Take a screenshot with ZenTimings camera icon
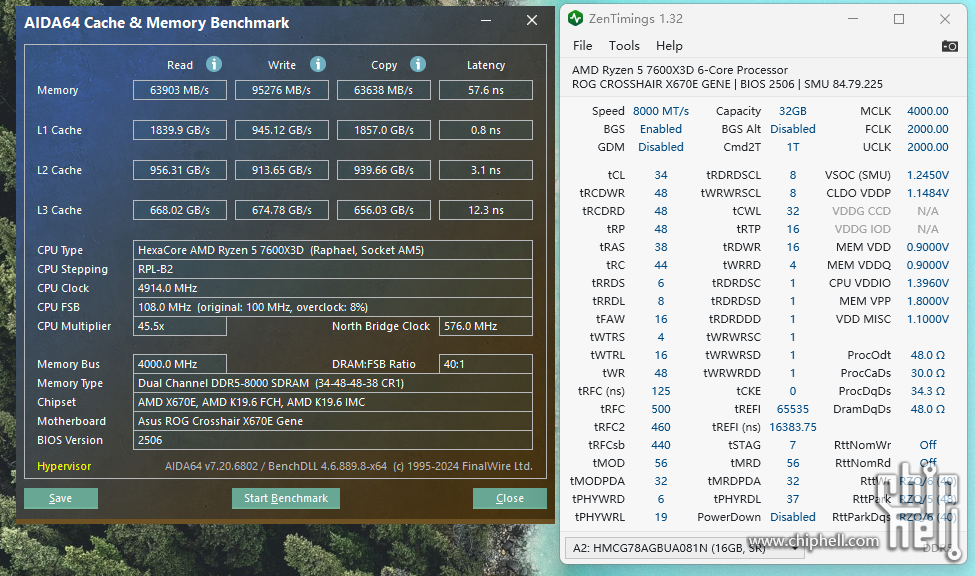975x576 pixels. click(950, 46)
